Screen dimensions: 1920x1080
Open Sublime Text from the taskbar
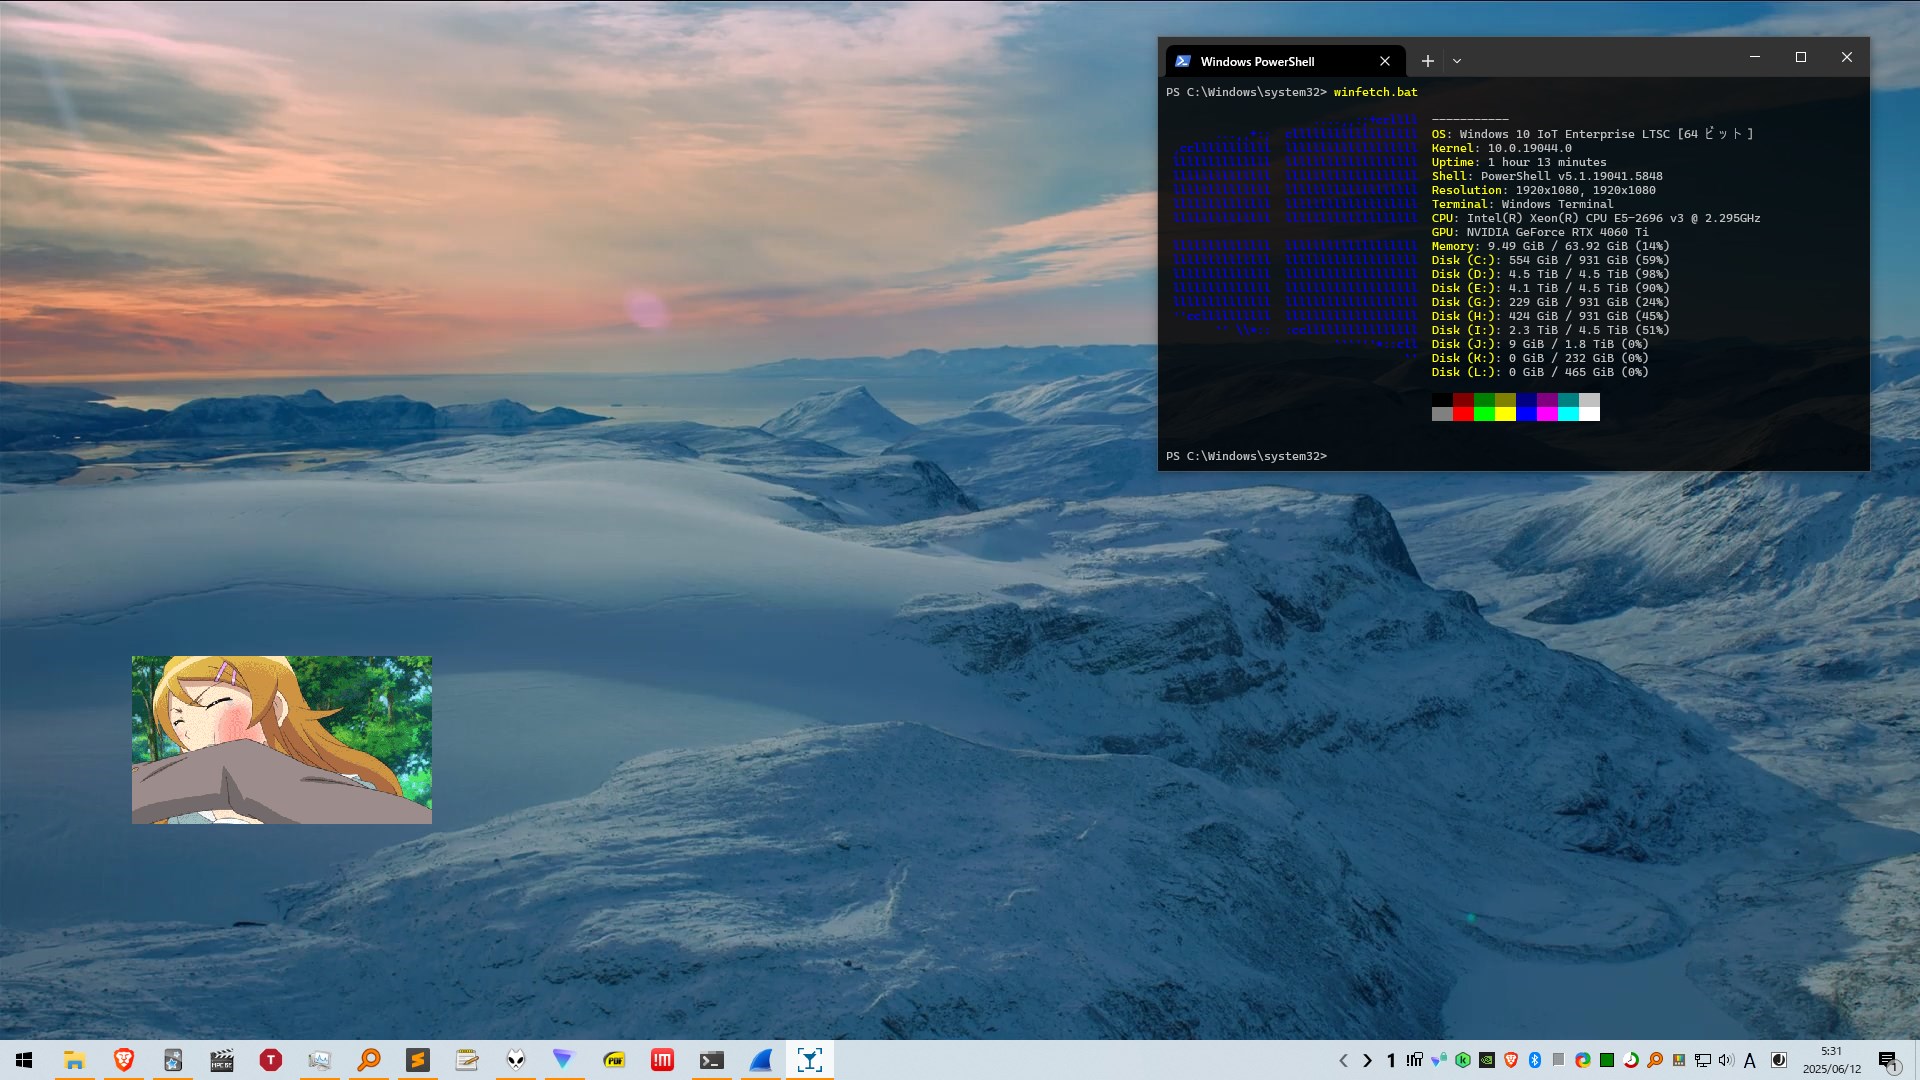click(x=417, y=1060)
